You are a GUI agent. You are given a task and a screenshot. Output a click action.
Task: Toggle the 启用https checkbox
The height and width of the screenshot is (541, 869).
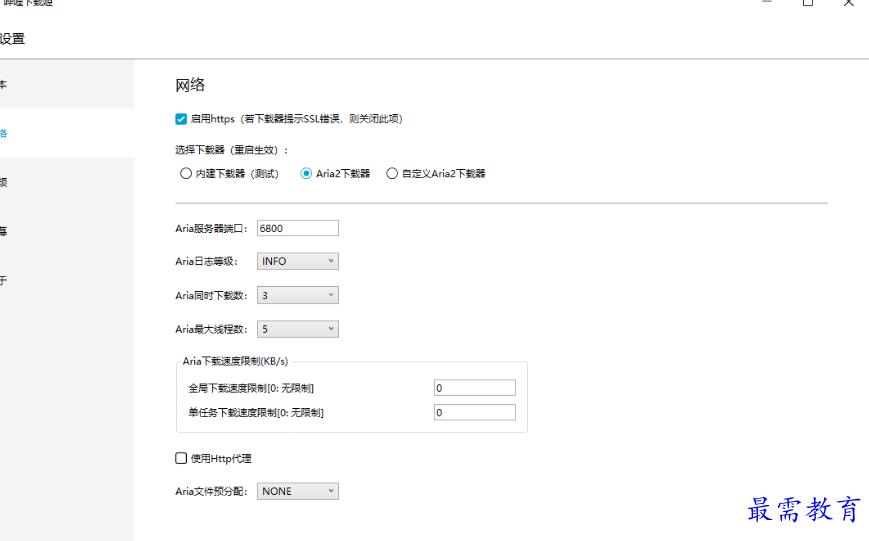(181, 119)
